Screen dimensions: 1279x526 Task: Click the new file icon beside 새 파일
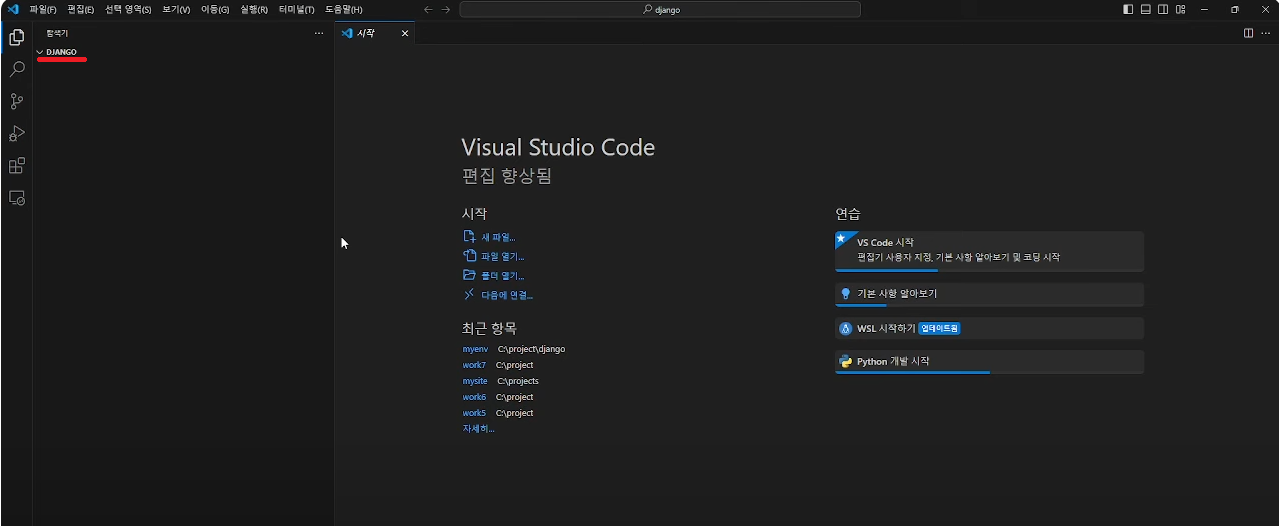[469, 237]
